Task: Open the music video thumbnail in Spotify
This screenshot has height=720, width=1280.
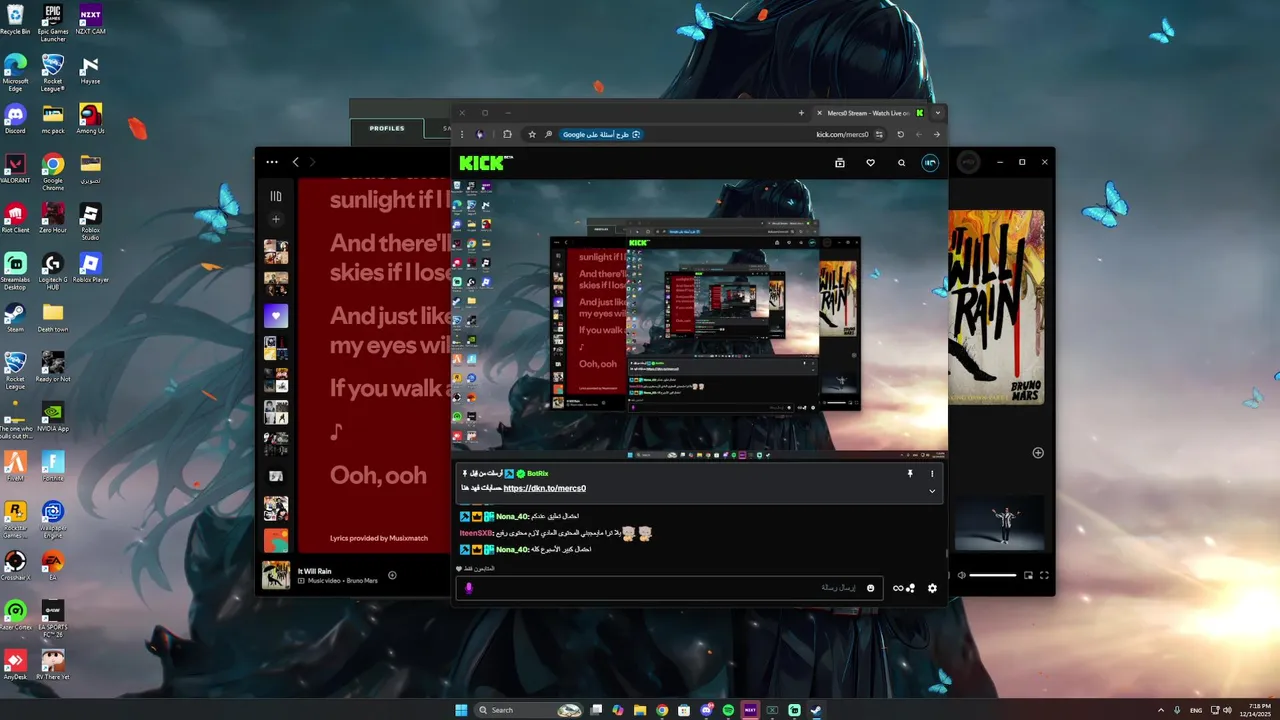Action: [x=1002, y=522]
